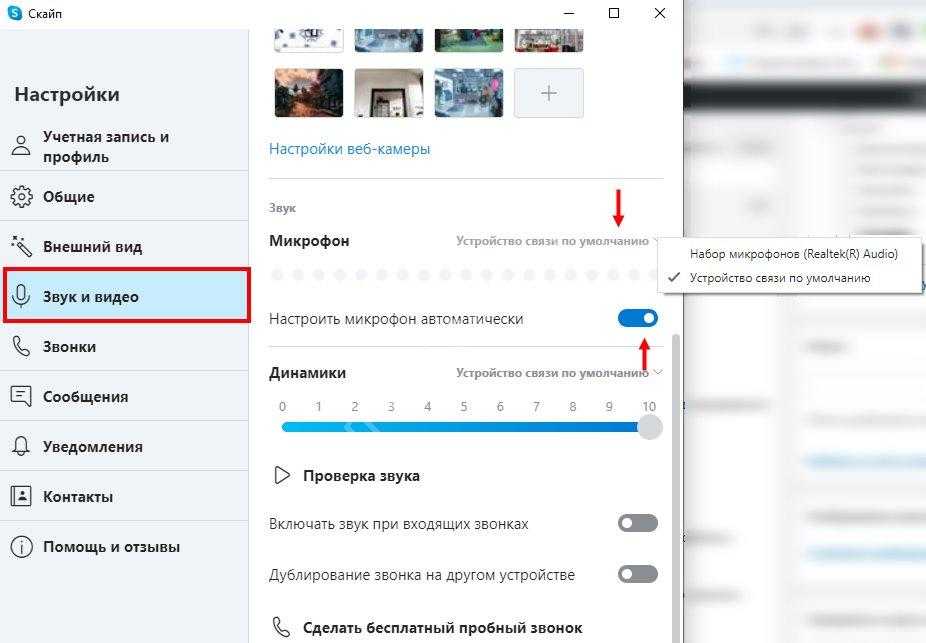Click the account profile person icon
Image resolution: width=926 pixels, height=643 pixels.
[x=21, y=145]
